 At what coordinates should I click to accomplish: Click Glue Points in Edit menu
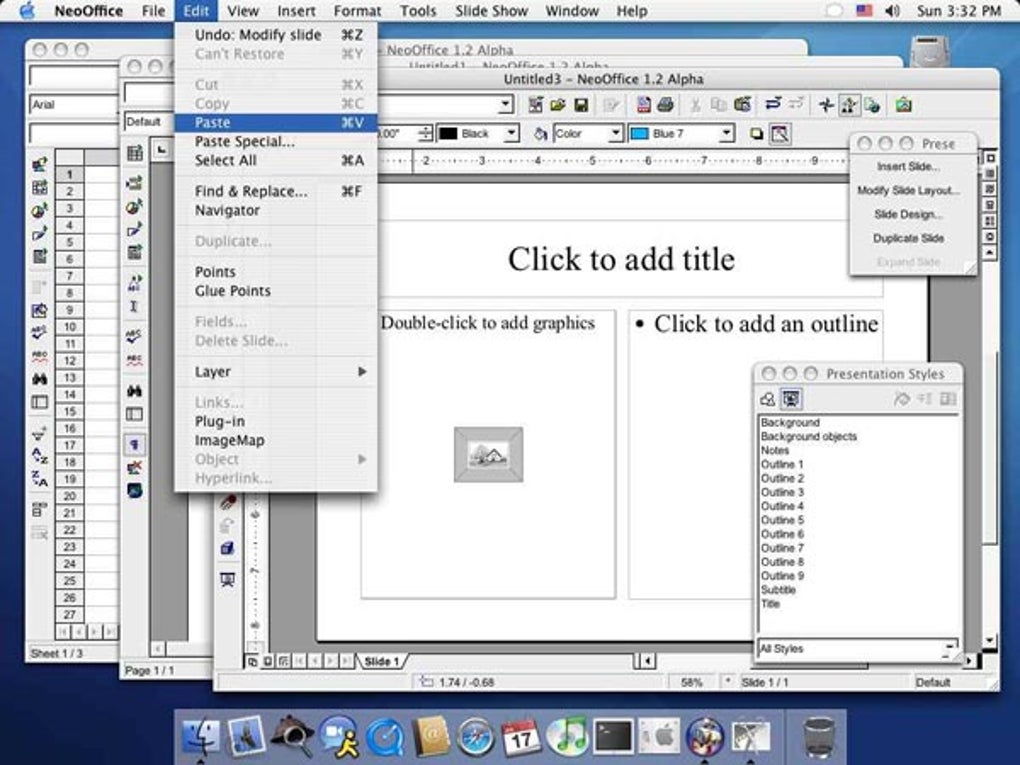276,291
